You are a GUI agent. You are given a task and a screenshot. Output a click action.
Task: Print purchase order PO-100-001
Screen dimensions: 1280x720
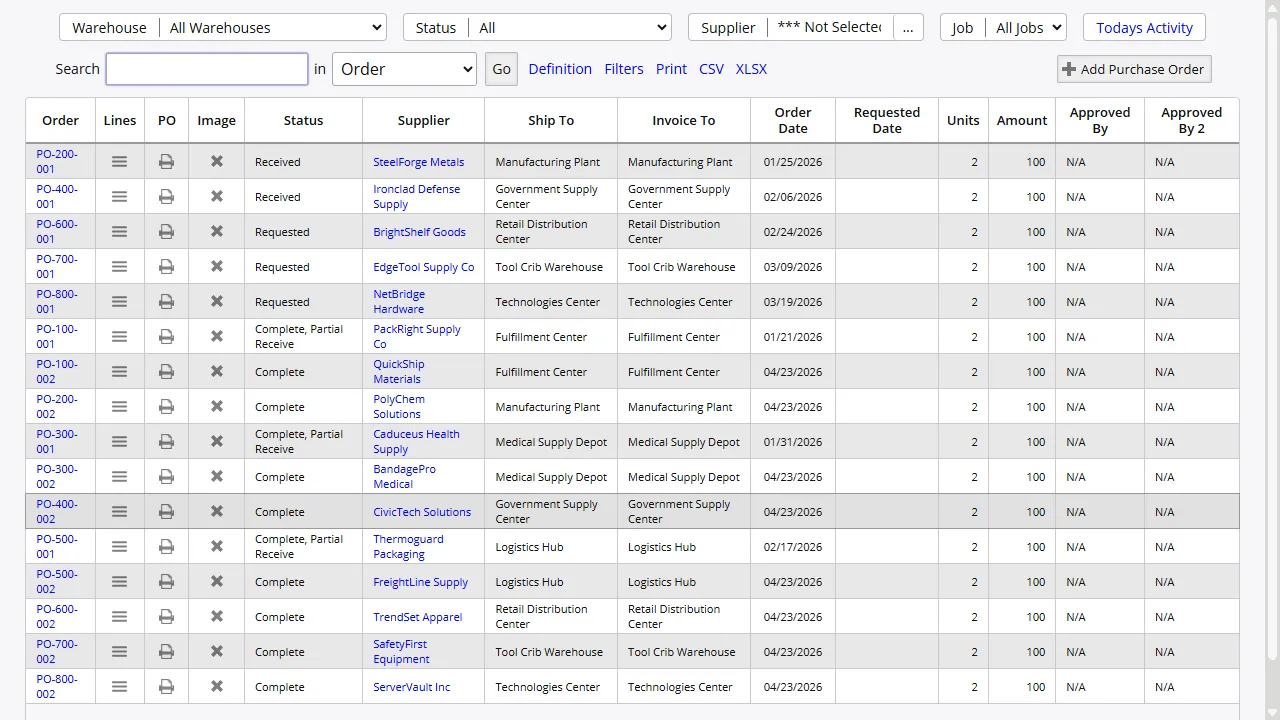(166, 336)
